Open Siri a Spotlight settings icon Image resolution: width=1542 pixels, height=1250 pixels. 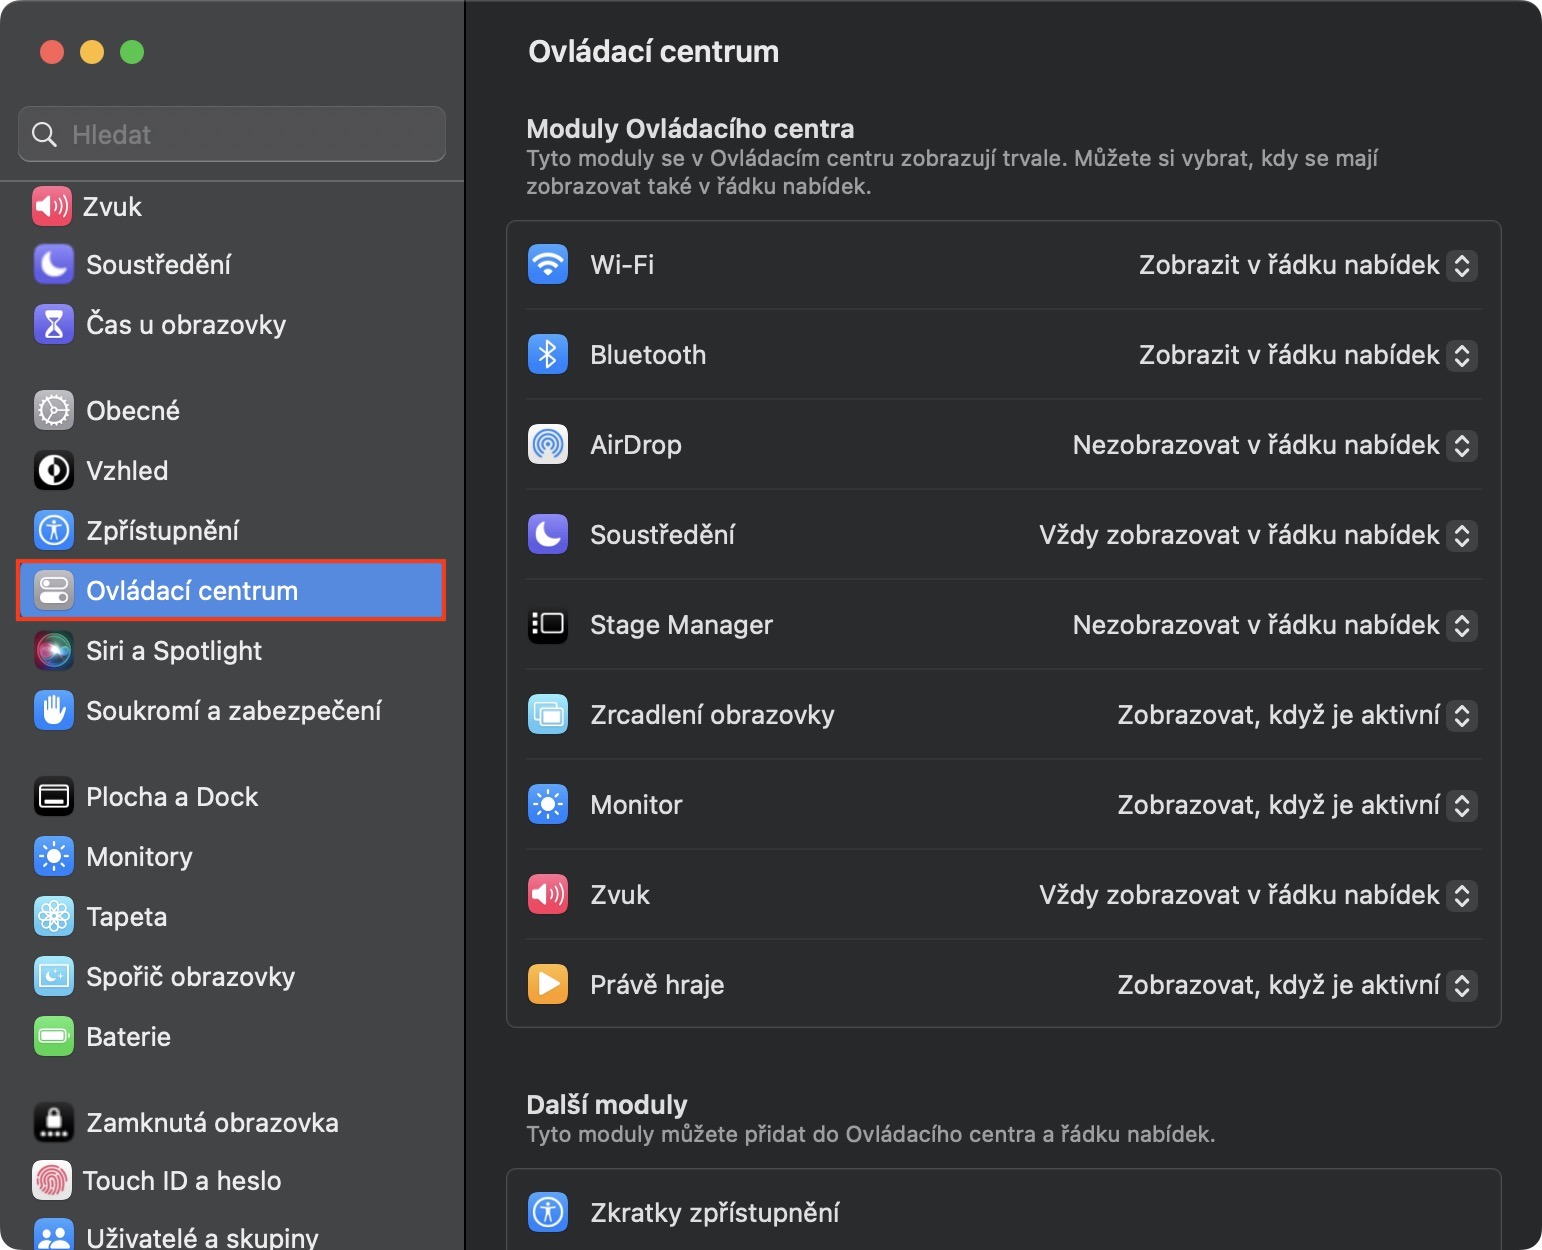pos(54,651)
